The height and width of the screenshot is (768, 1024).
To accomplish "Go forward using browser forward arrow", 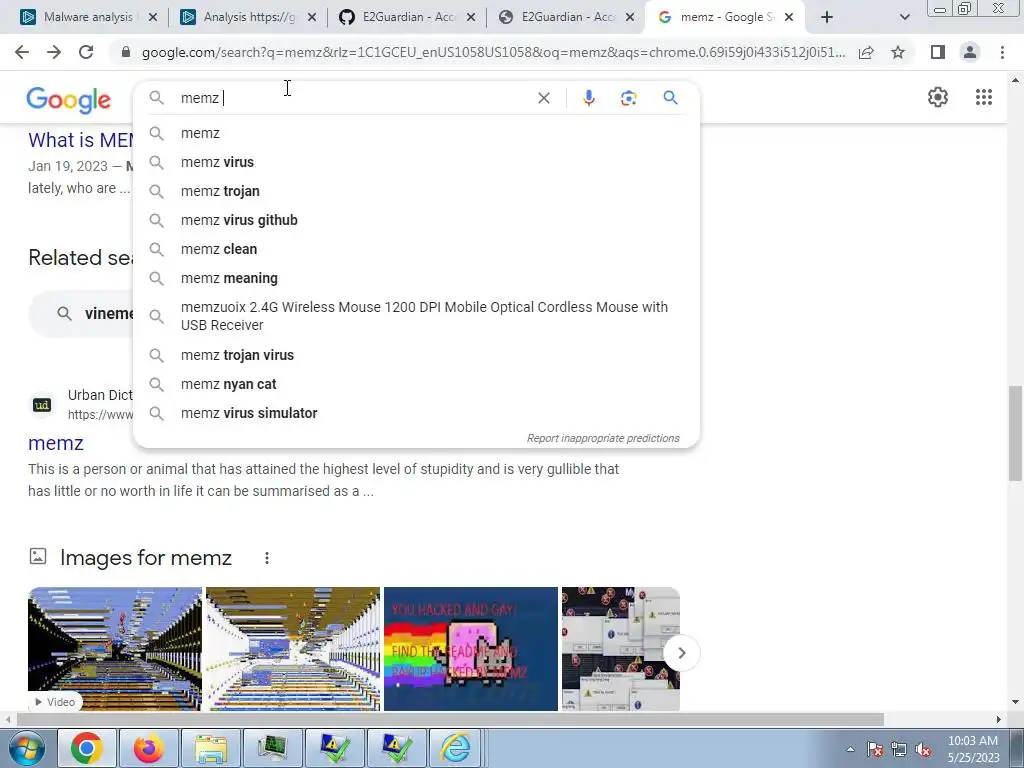I will point(54,52).
